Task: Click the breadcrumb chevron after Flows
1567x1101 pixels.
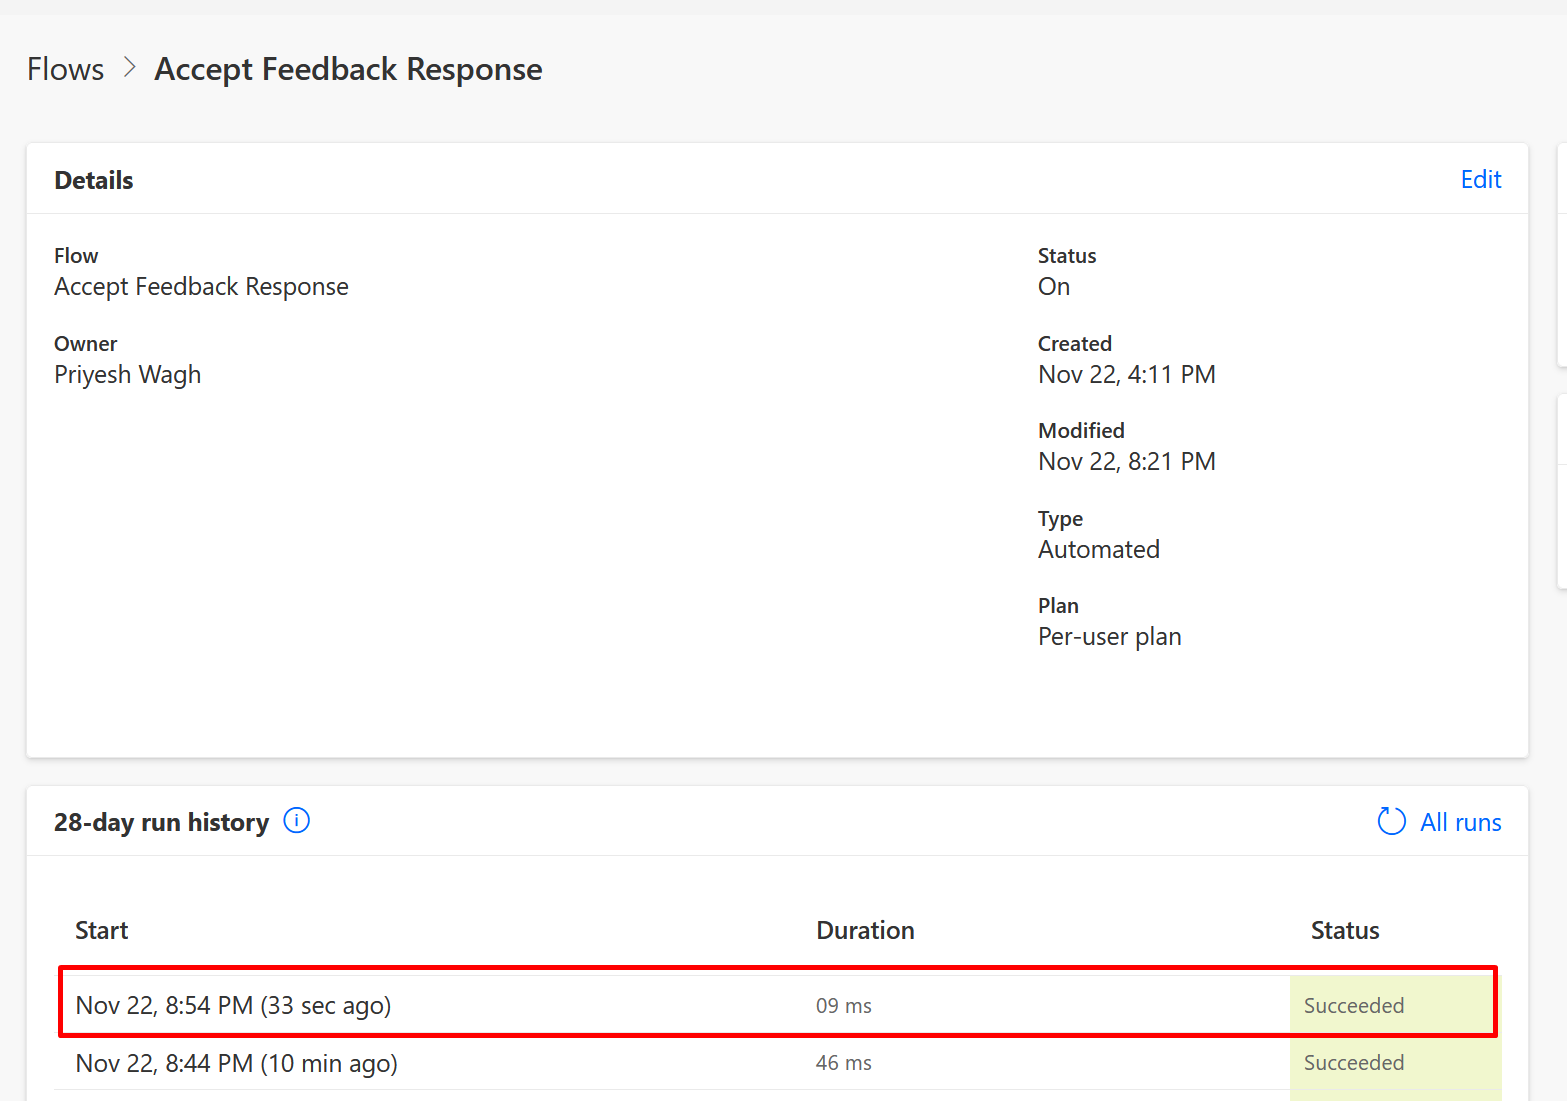Action: coord(128,68)
